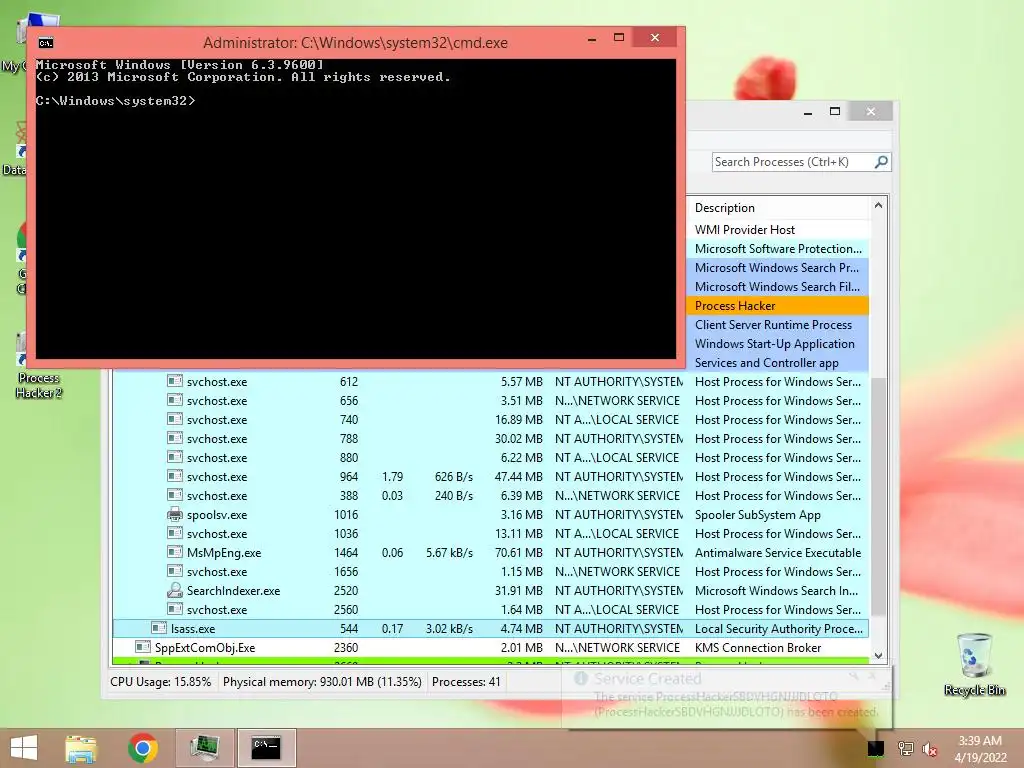
Task: Click Microsoft Software Protection description
Action: click(x=778, y=248)
